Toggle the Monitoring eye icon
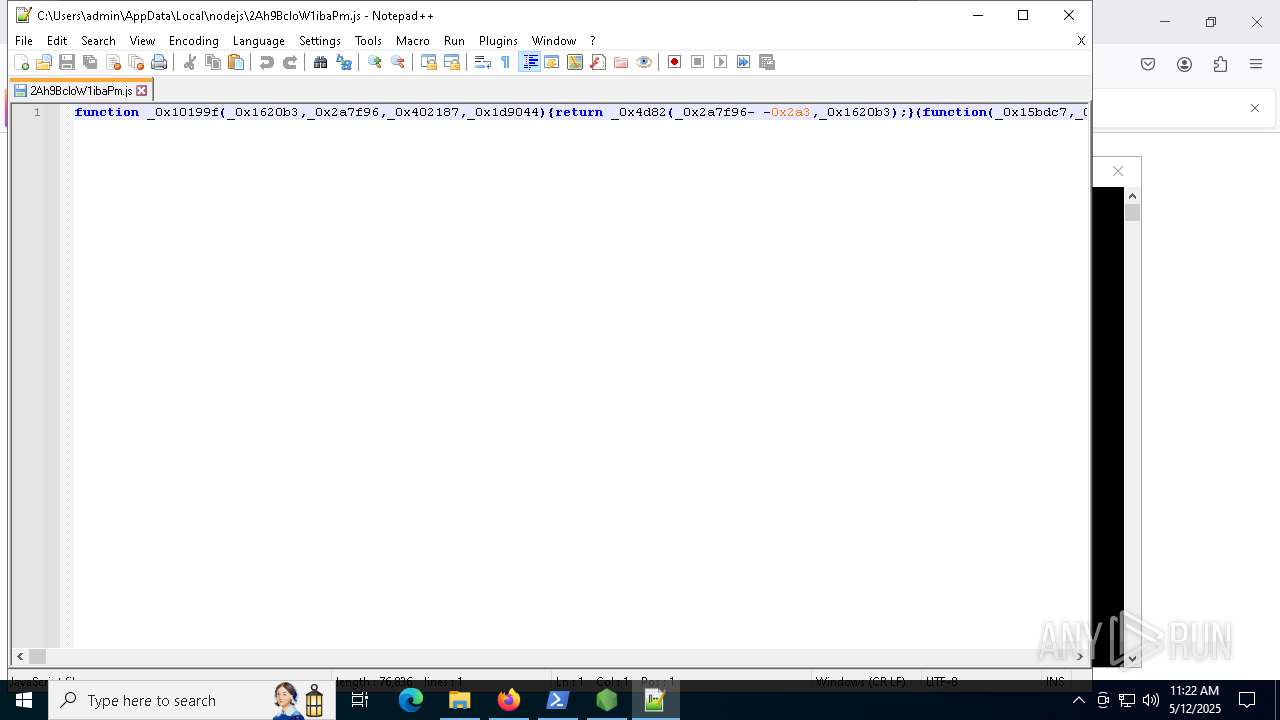The height and width of the screenshot is (720, 1280). click(644, 62)
